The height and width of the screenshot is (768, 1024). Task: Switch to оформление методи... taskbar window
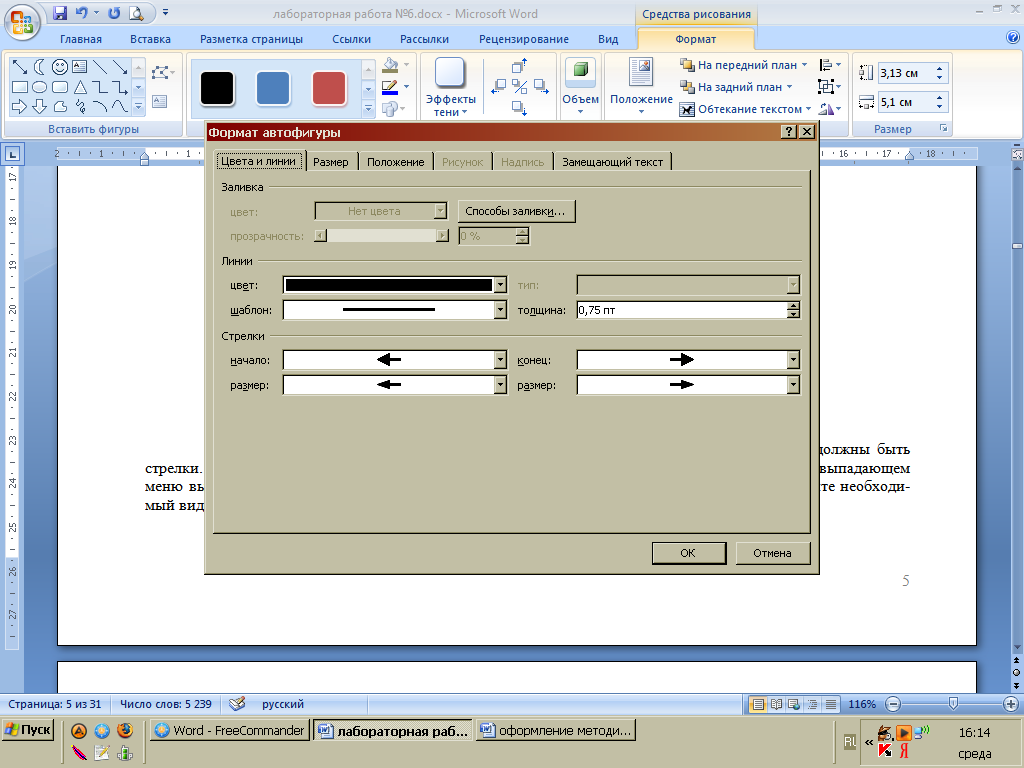click(x=556, y=730)
